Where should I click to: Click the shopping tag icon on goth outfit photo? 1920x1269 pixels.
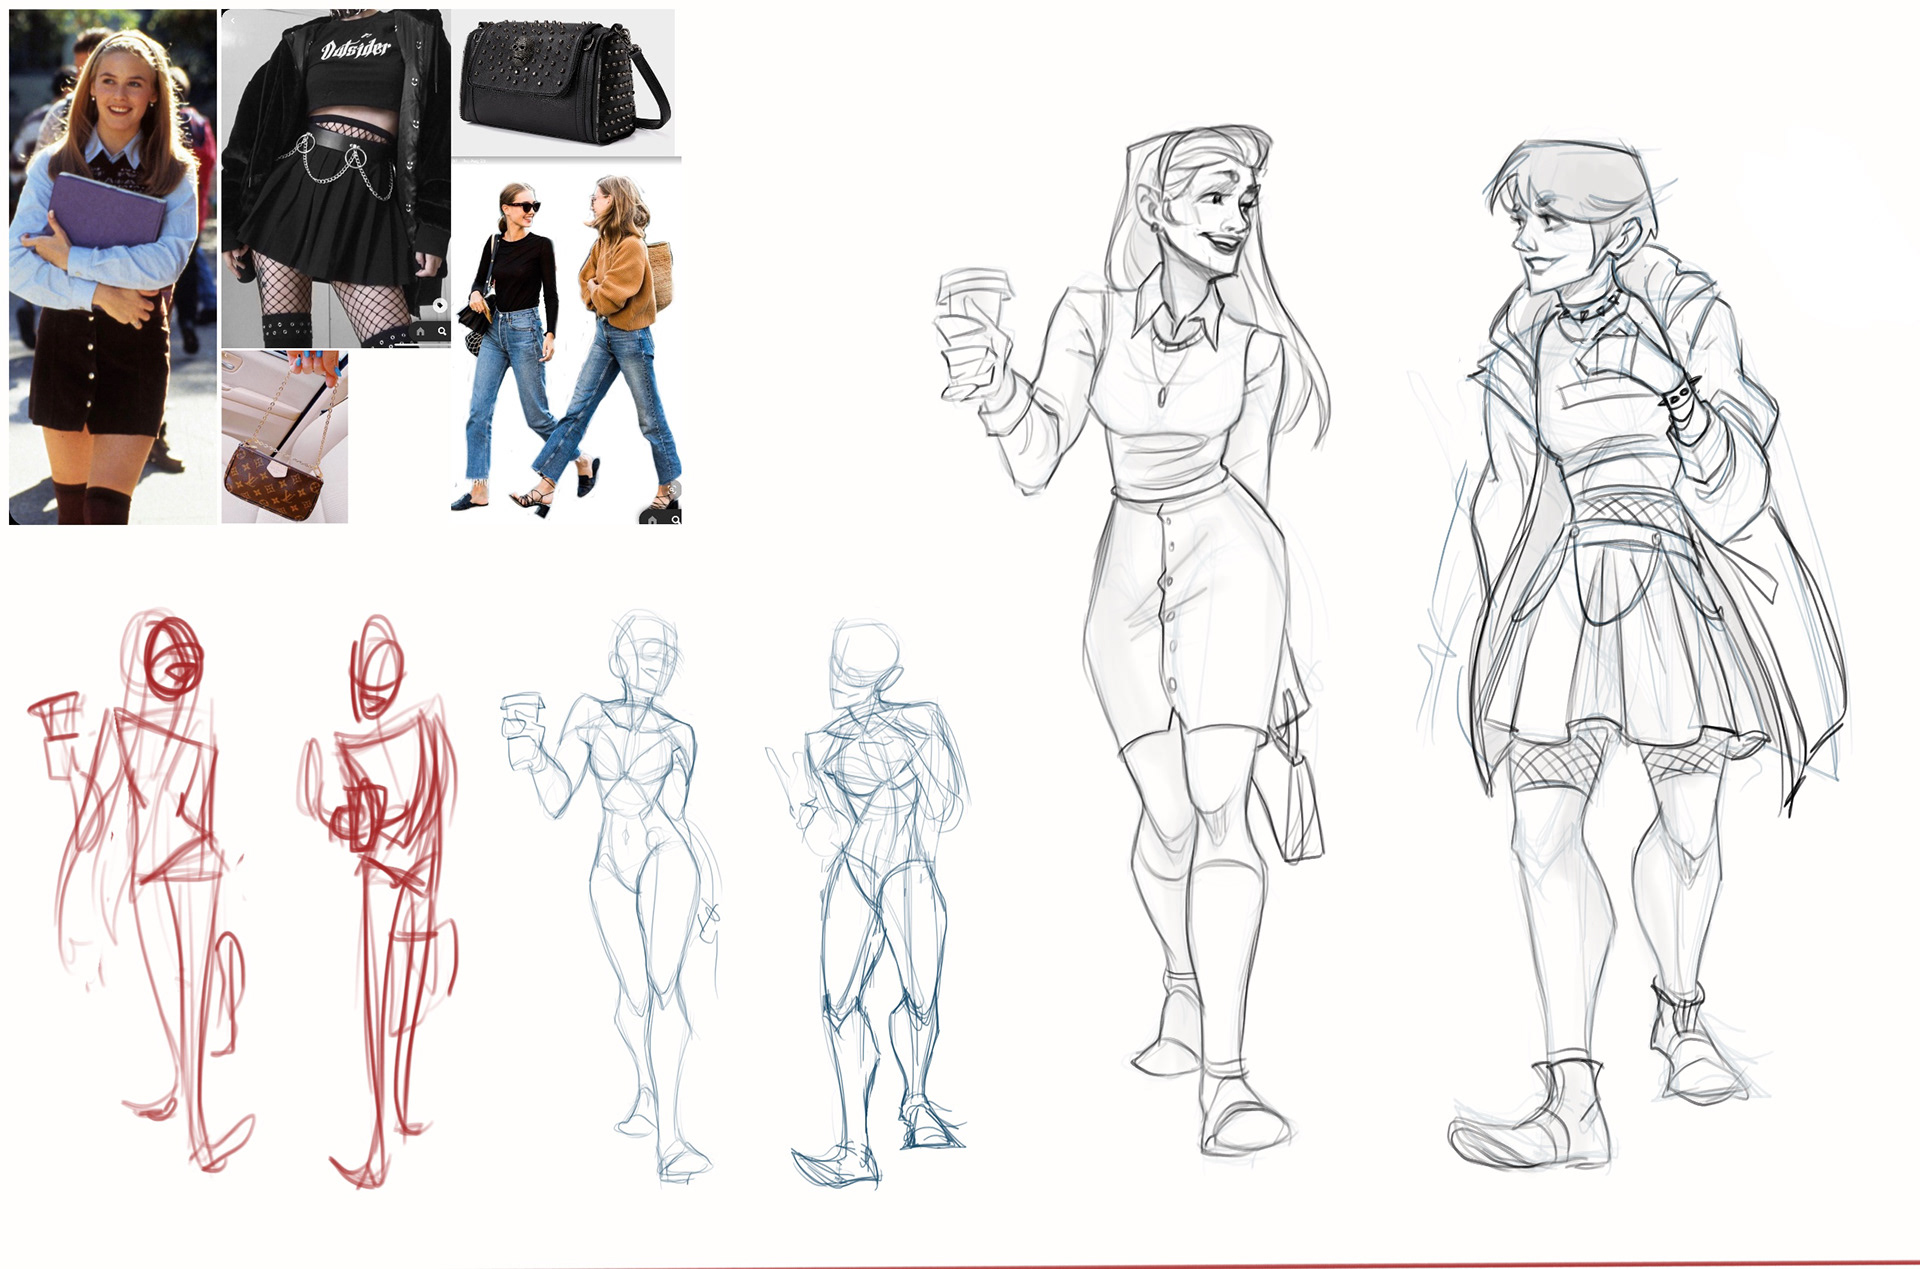point(440,305)
